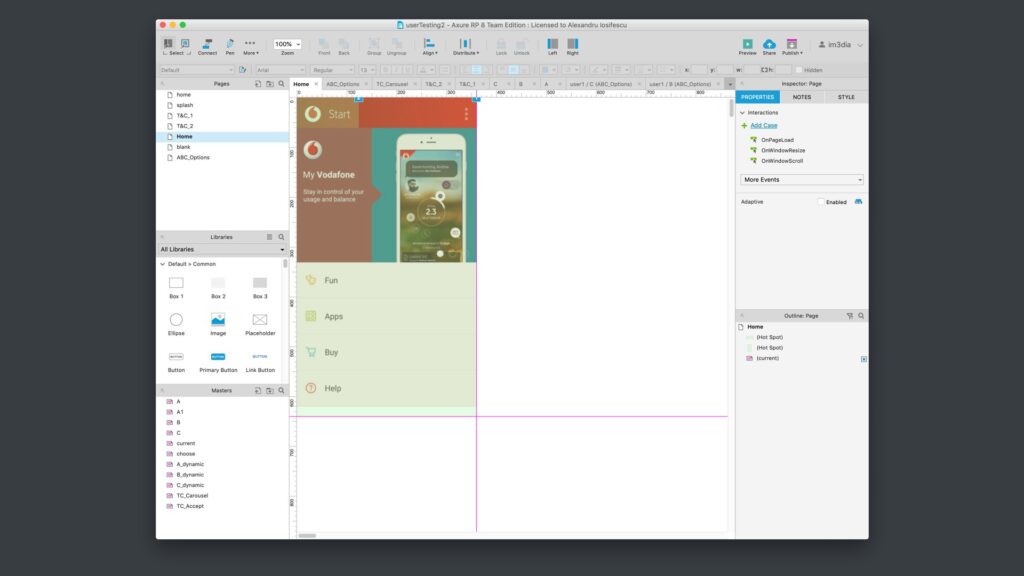Click the Align Left toolbar icon
The width and height of the screenshot is (1024, 576).
[552, 44]
